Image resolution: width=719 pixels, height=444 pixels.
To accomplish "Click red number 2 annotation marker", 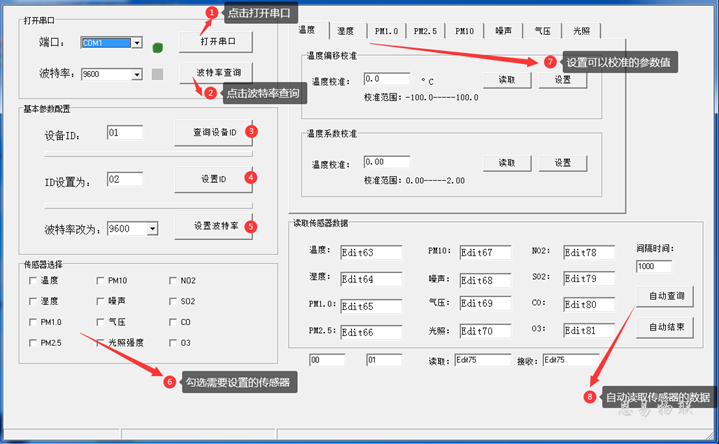I will (210, 93).
